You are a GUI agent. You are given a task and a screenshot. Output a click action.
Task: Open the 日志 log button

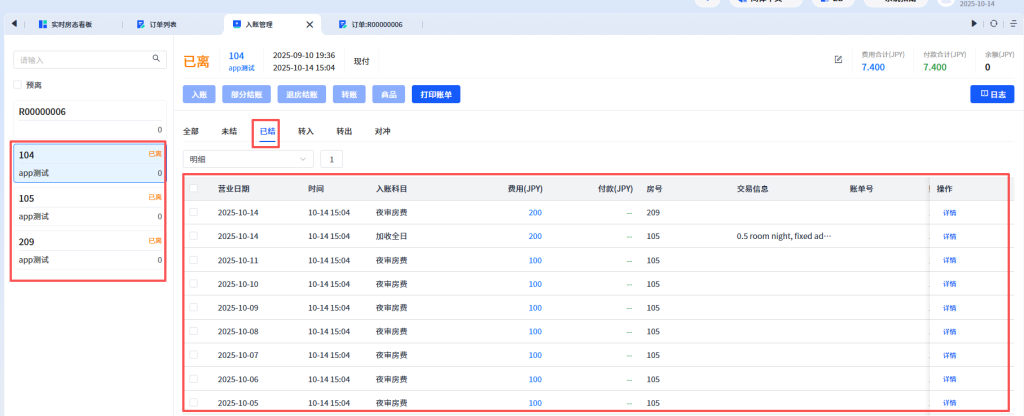[992, 94]
